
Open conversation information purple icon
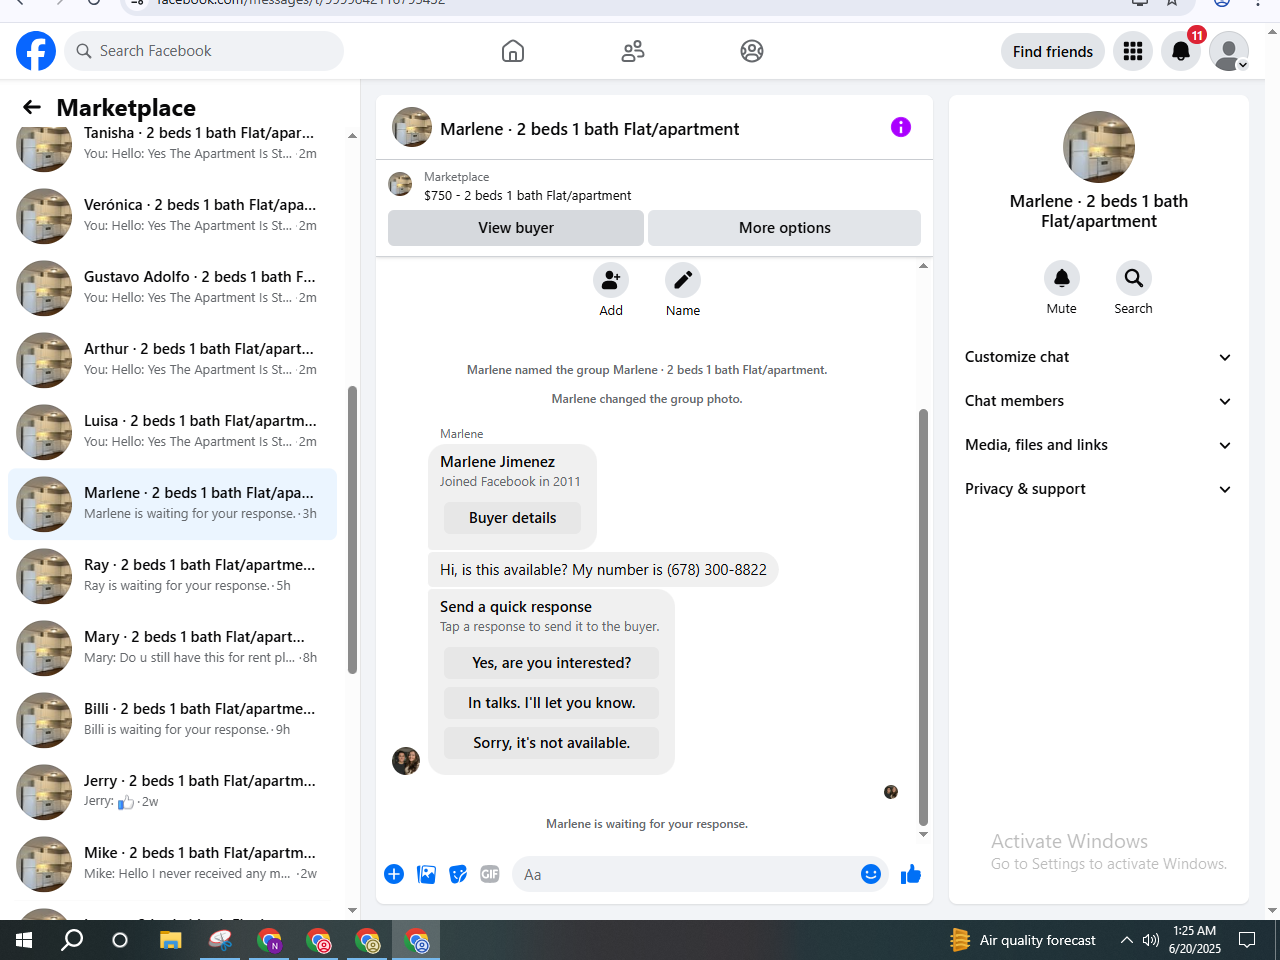click(901, 127)
